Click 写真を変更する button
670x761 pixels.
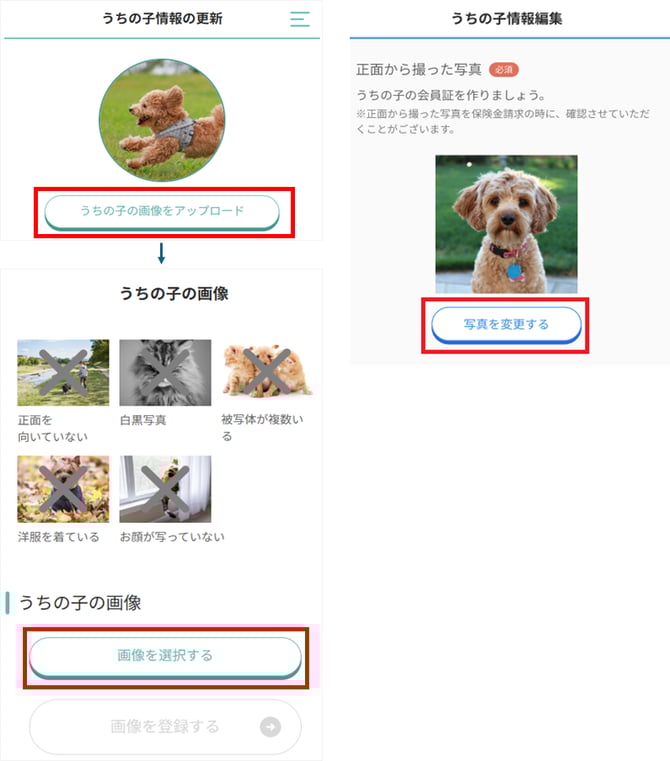pos(506,325)
